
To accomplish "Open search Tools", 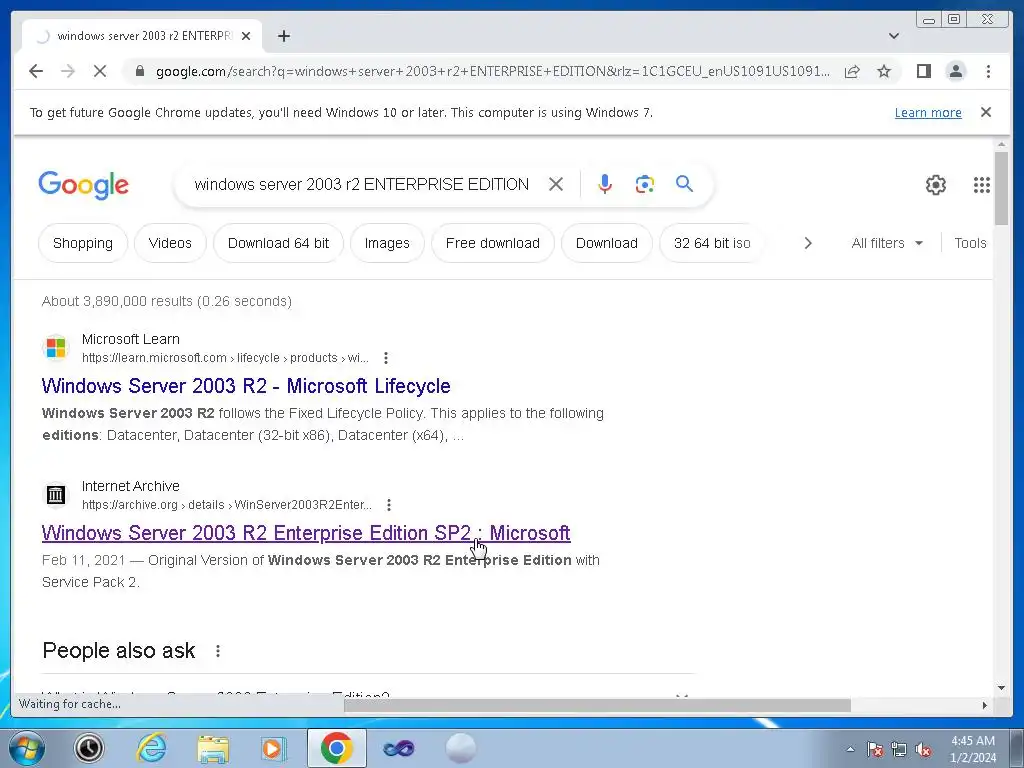I will tap(970, 243).
